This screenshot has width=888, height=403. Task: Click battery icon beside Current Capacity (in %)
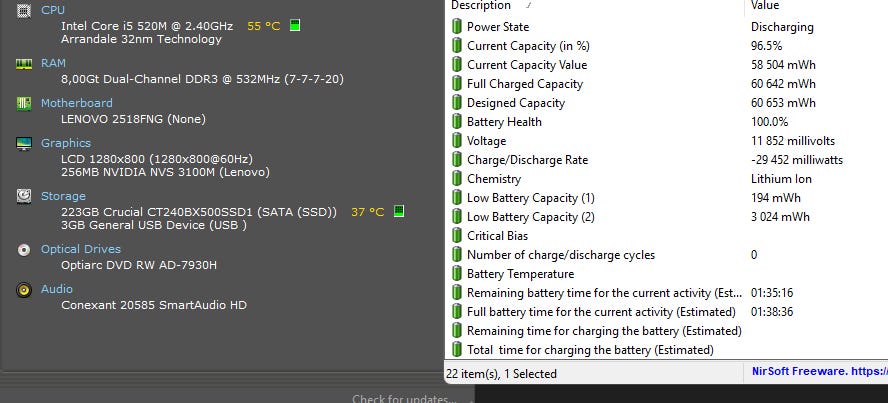456,46
